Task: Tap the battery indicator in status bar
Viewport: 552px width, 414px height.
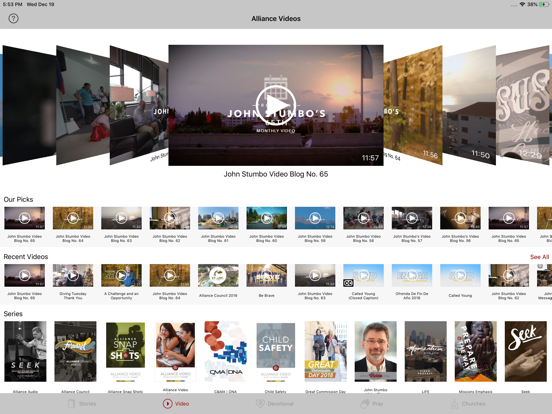Action: [x=544, y=4]
